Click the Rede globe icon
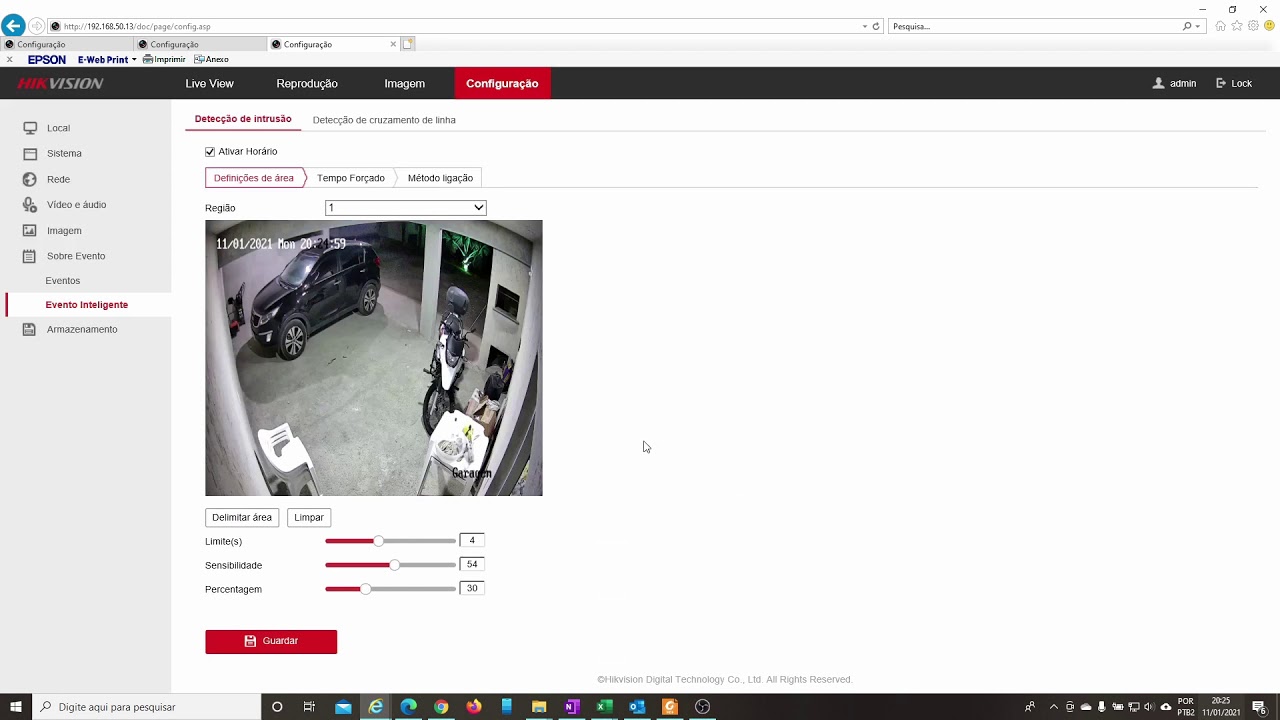This screenshot has width=1280, height=720. tap(30, 179)
